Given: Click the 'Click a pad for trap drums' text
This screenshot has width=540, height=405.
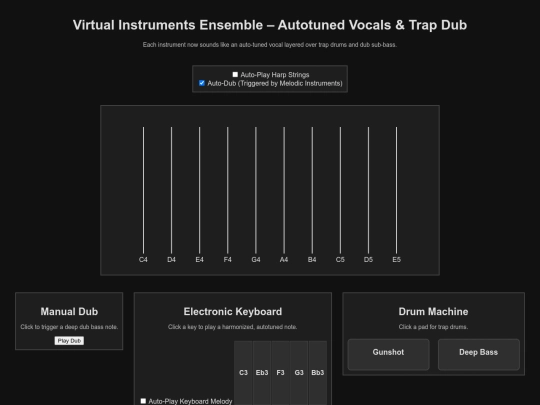Looking at the screenshot, I should pos(433,327).
